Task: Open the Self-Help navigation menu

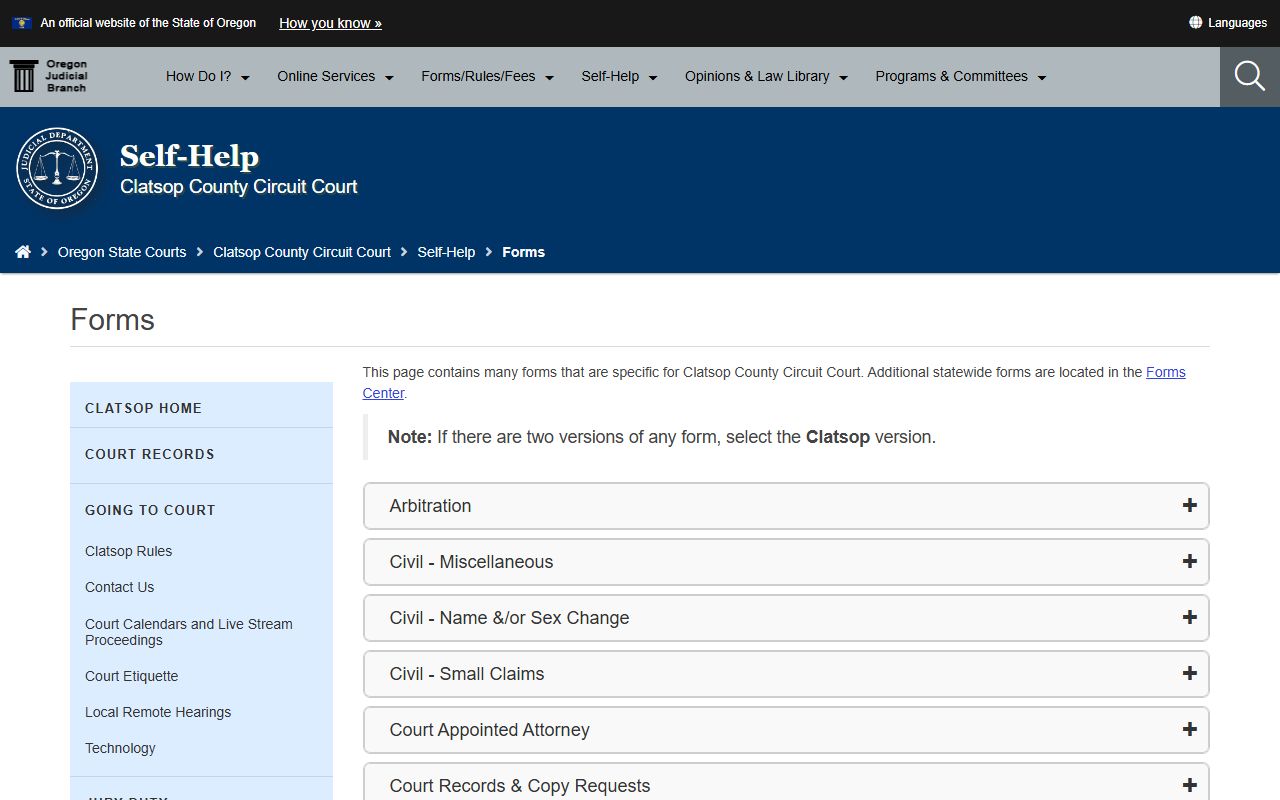Action: coord(619,76)
